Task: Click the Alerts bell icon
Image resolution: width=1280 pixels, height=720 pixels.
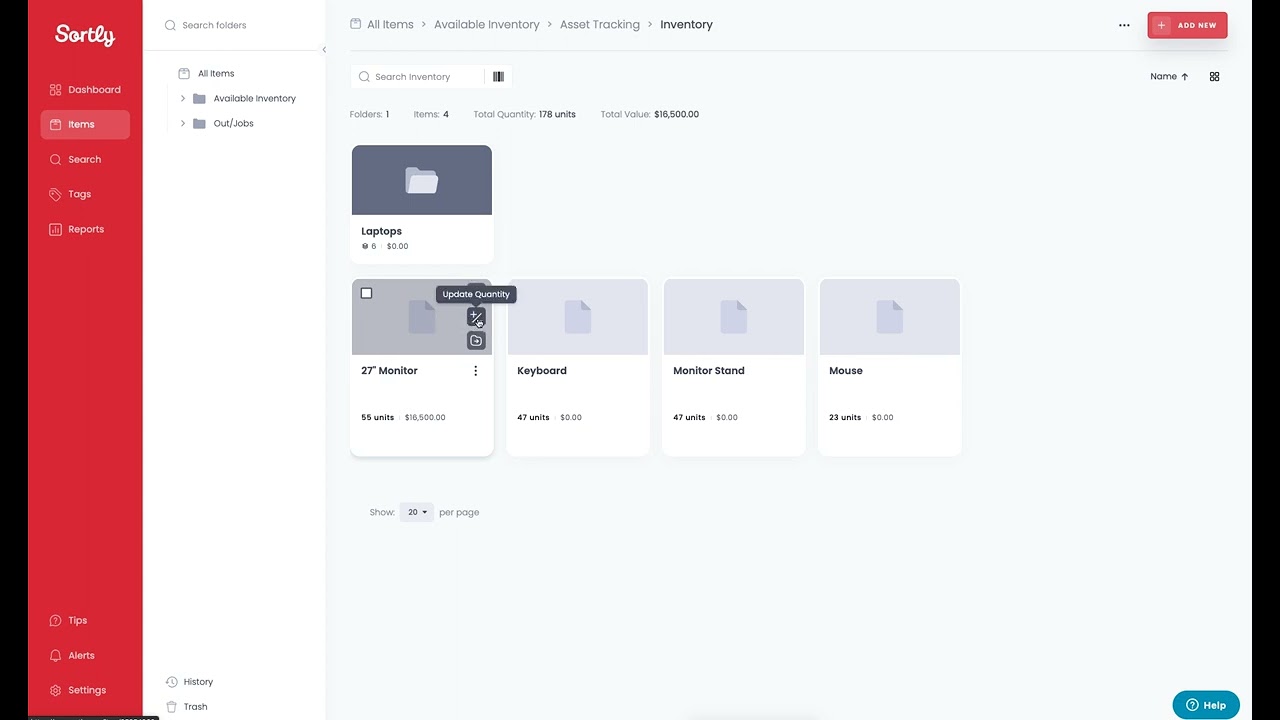Action: [x=56, y=655]
